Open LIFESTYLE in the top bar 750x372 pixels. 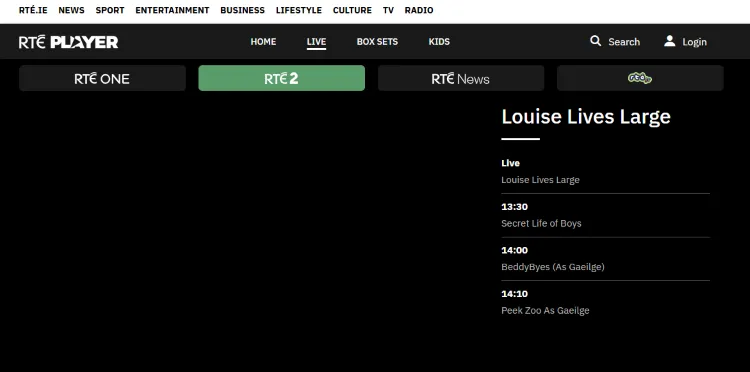pyautogui.click(x=299, y=10)
